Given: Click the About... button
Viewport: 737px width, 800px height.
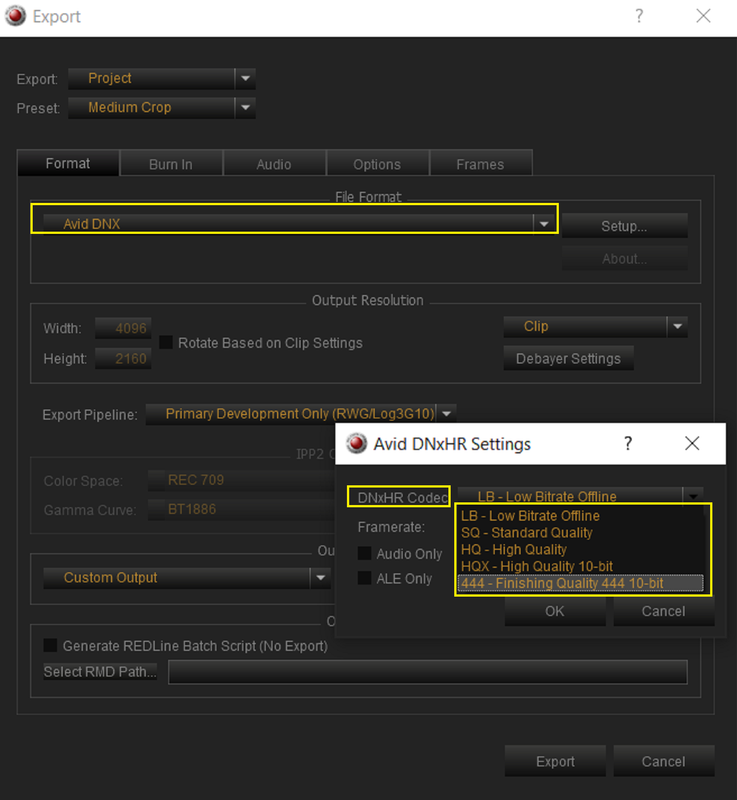Looking at the screenshot, I should pyautogui.click(x=624, y=259).
